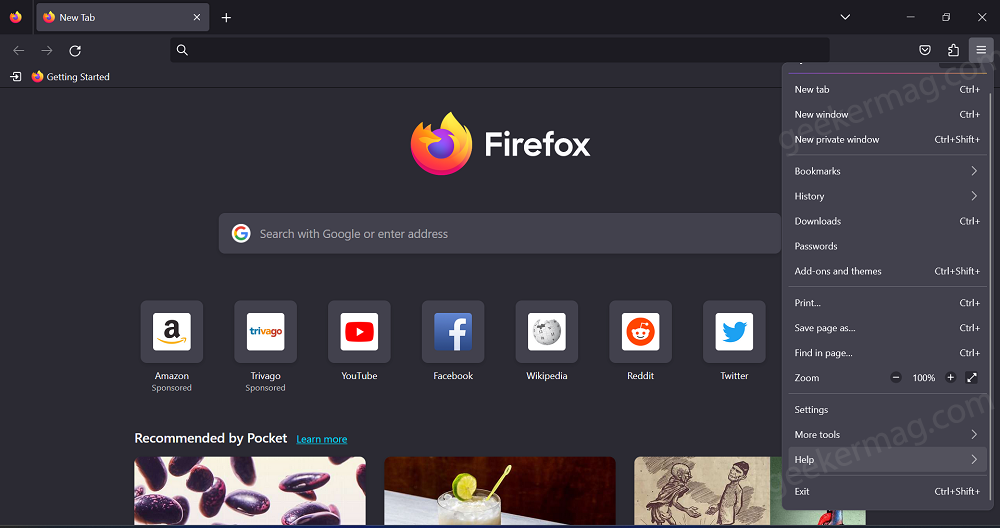
Task: Go back one page
Action: tap(18, 50)
